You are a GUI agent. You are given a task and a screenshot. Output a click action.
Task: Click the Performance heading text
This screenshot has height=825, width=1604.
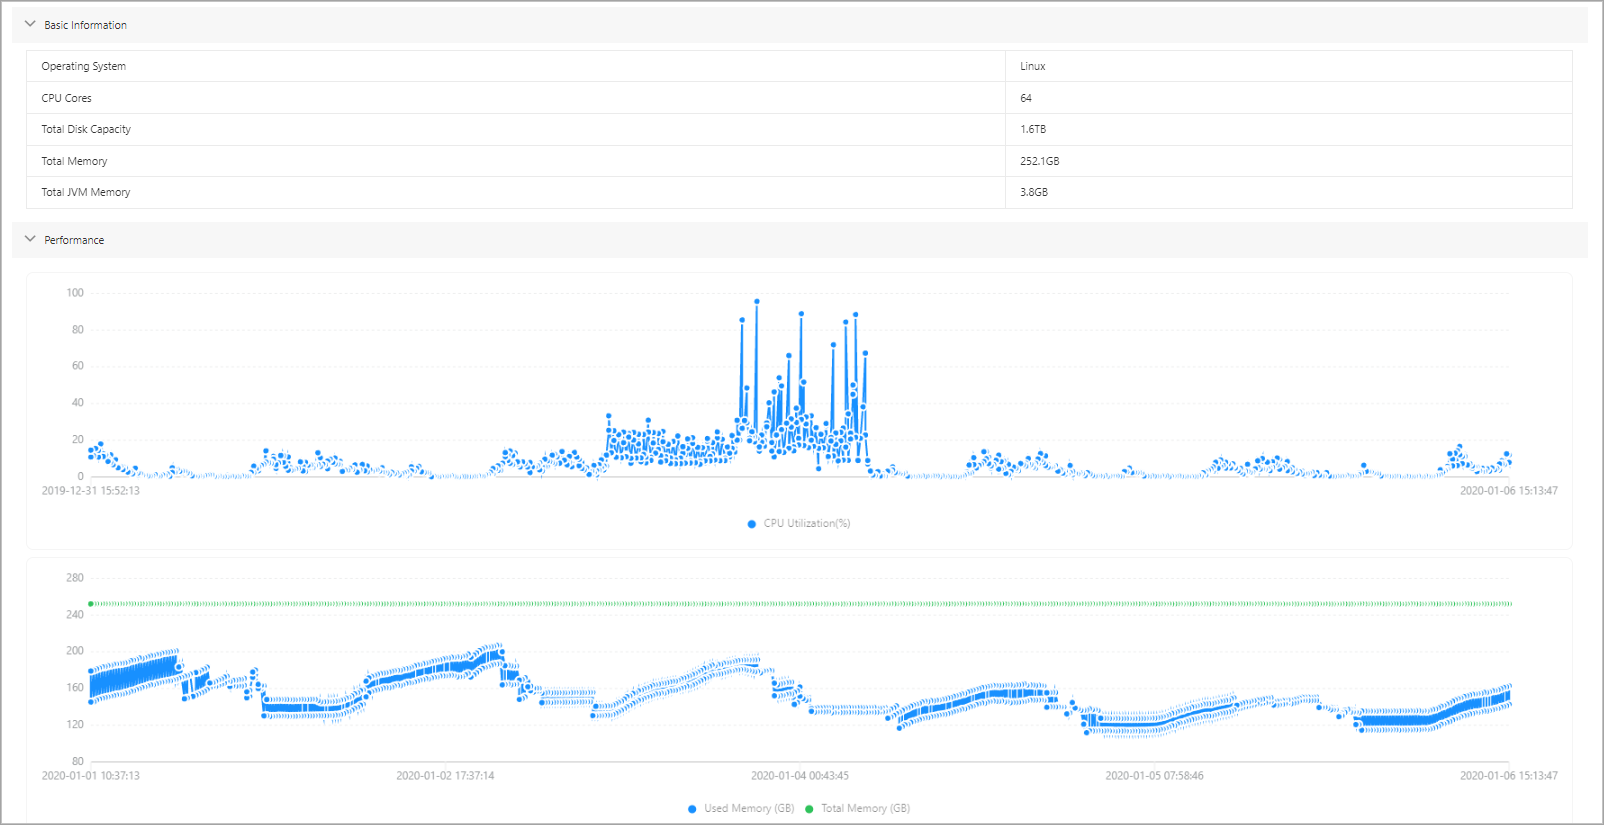click(x=74, y=240)
